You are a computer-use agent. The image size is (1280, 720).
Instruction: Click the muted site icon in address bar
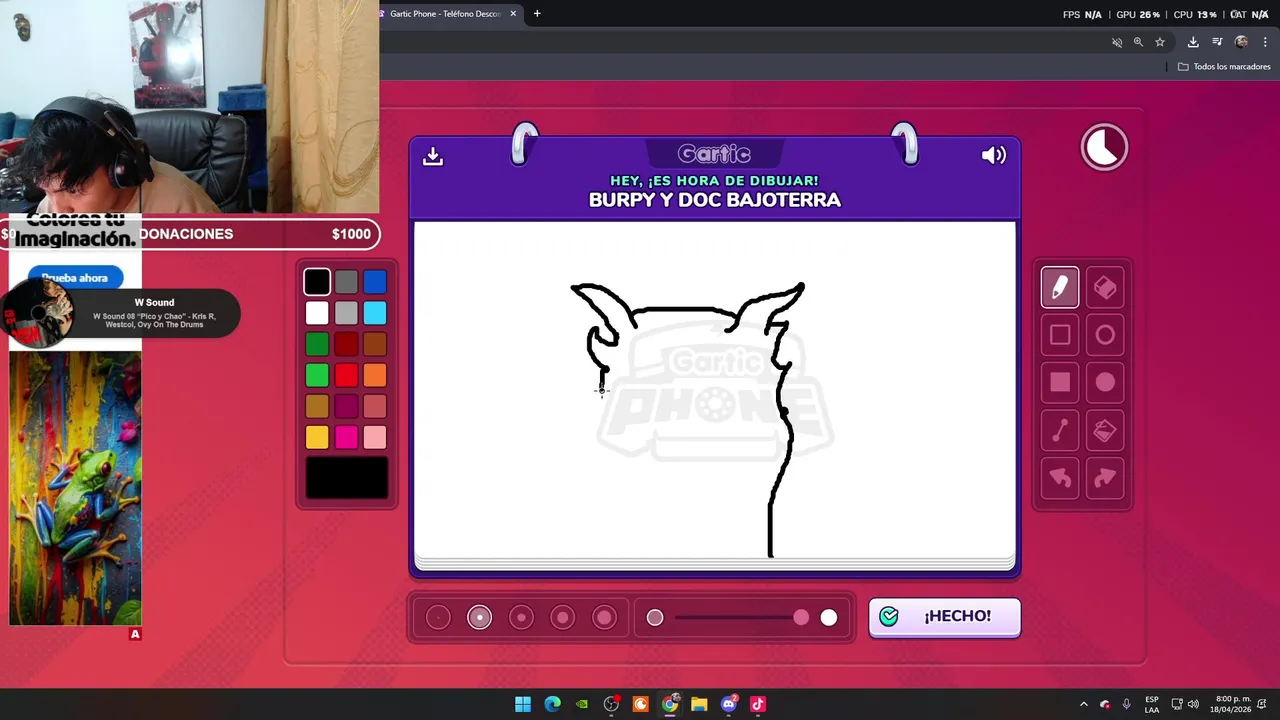click(x=1117, y=42)
